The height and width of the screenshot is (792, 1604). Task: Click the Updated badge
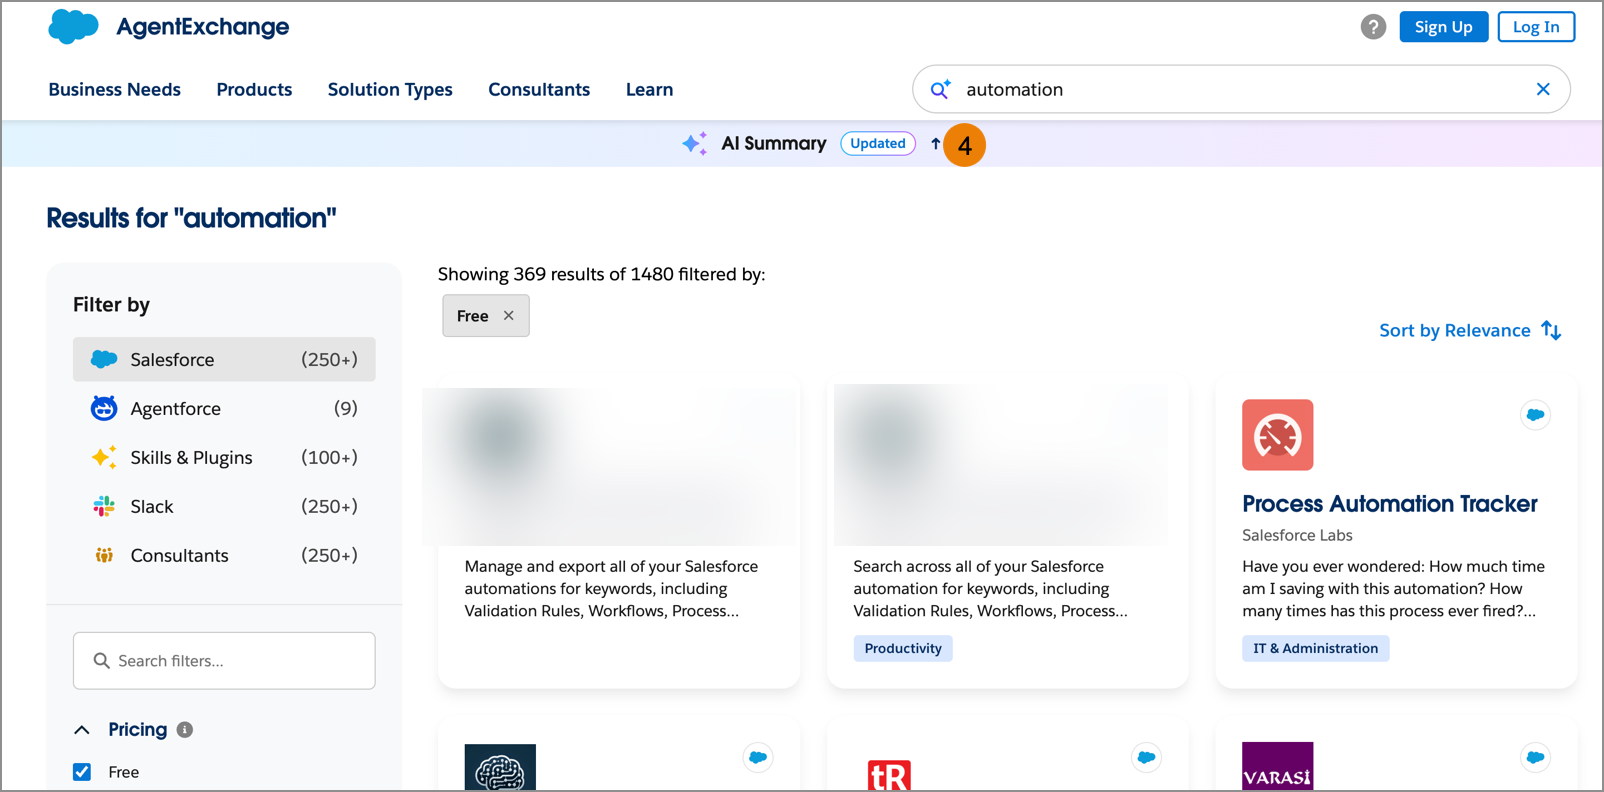[877, 143]
